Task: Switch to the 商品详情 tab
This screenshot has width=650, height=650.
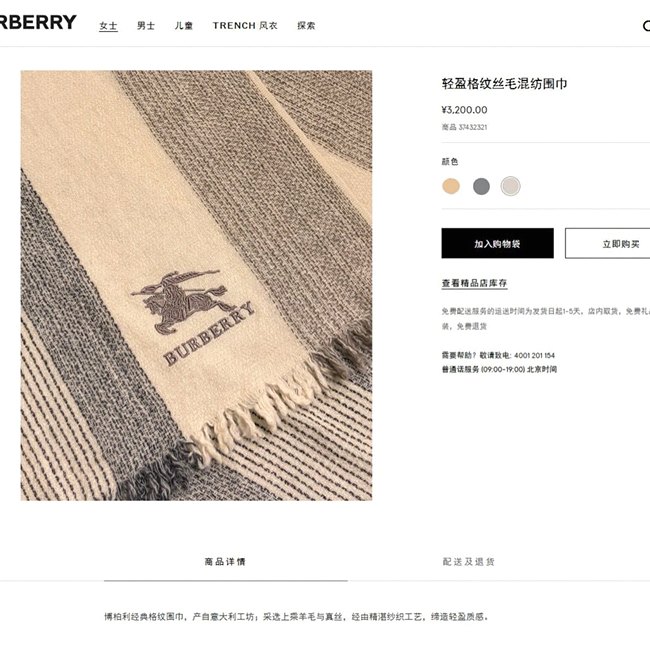Action: (226, 562)
